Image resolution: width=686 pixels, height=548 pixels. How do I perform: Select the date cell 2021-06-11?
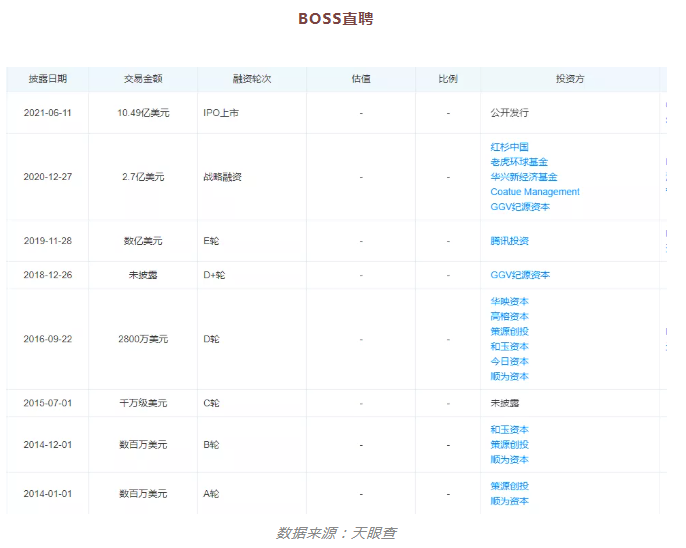point(48,113)
